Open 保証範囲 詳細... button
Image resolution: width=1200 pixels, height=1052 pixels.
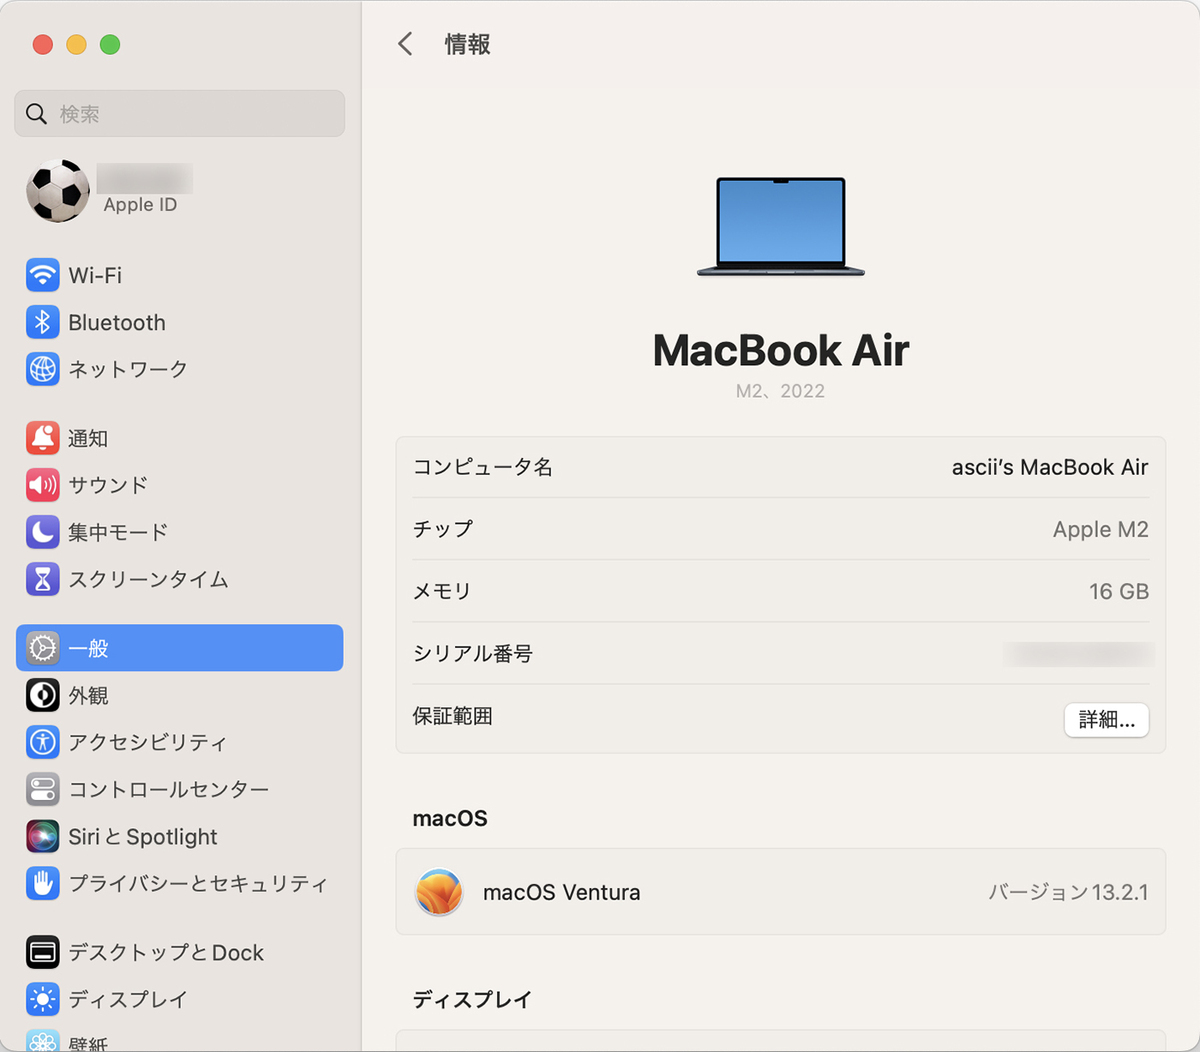1107,720
